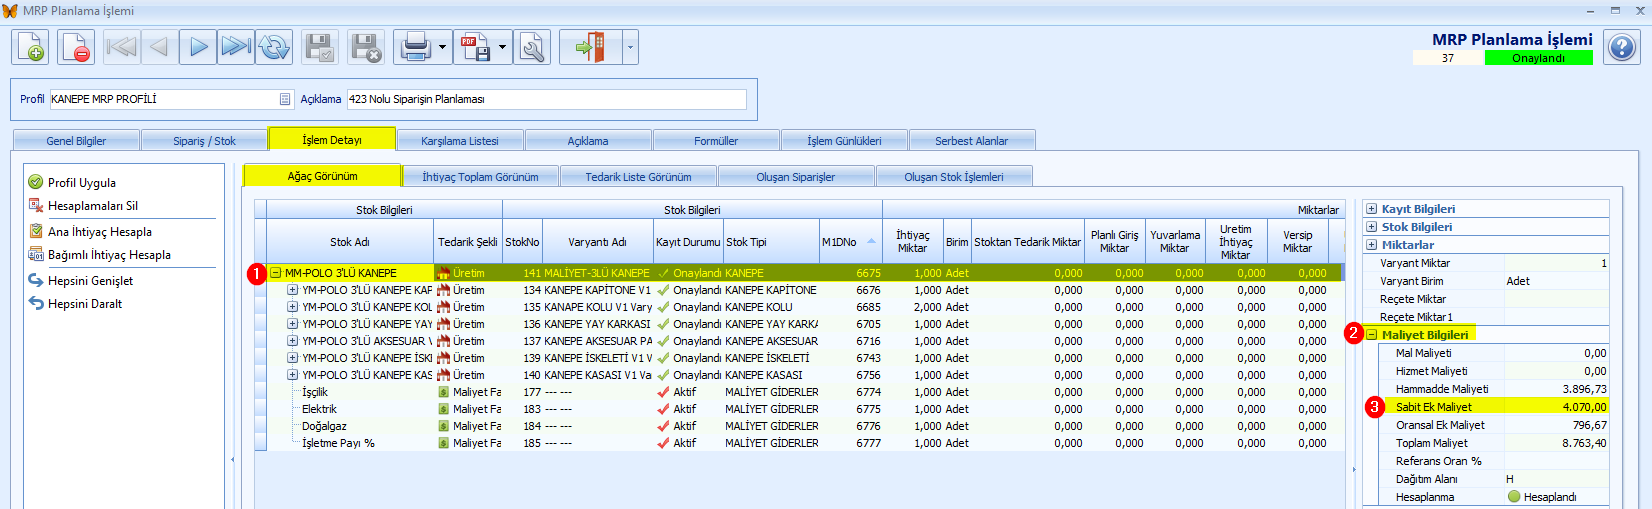This screenshot has height=509, width=1652.
Task: Open the dropdown beside the exit door button
Action: 630,47
